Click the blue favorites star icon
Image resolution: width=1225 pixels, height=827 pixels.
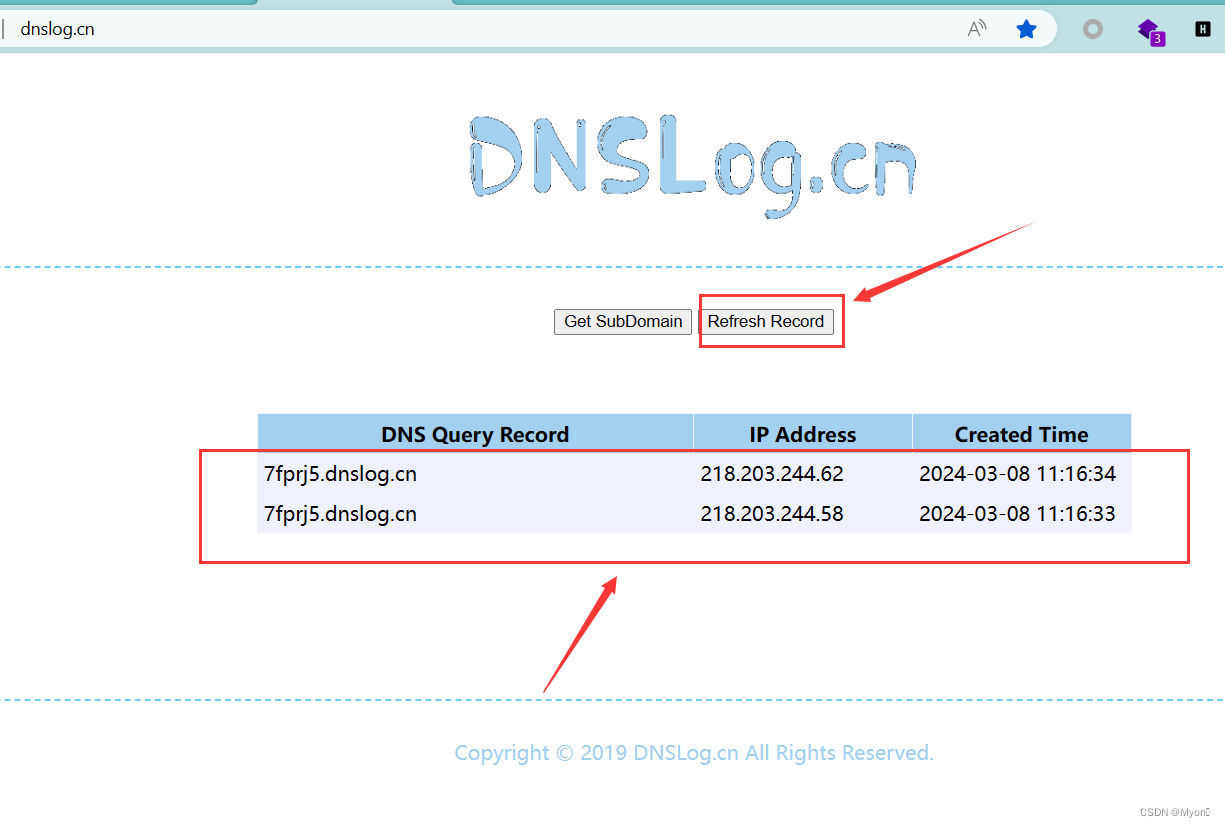pyautogui.click(x=1026, y=29)
